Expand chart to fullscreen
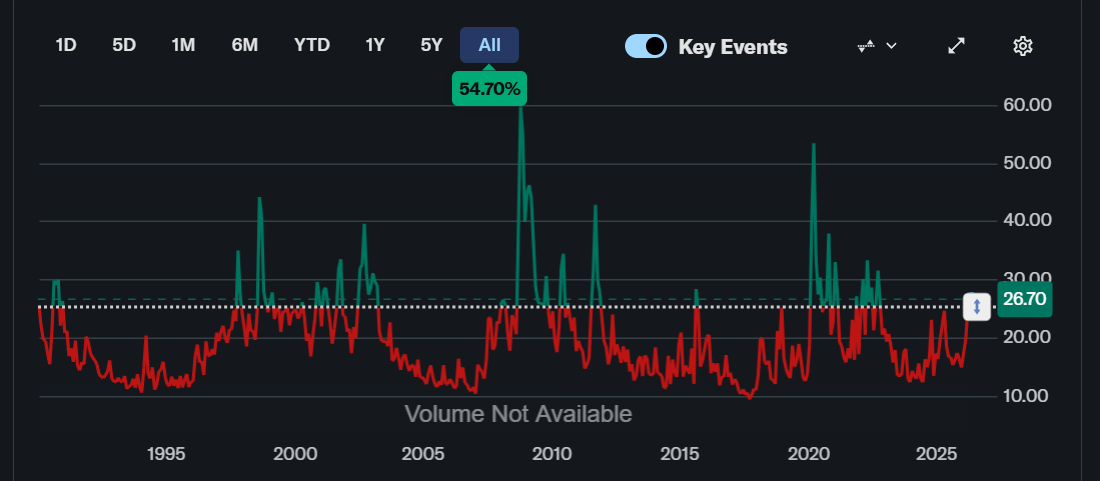Viewport: 1100px width, 481px height. tap(956, 46)
